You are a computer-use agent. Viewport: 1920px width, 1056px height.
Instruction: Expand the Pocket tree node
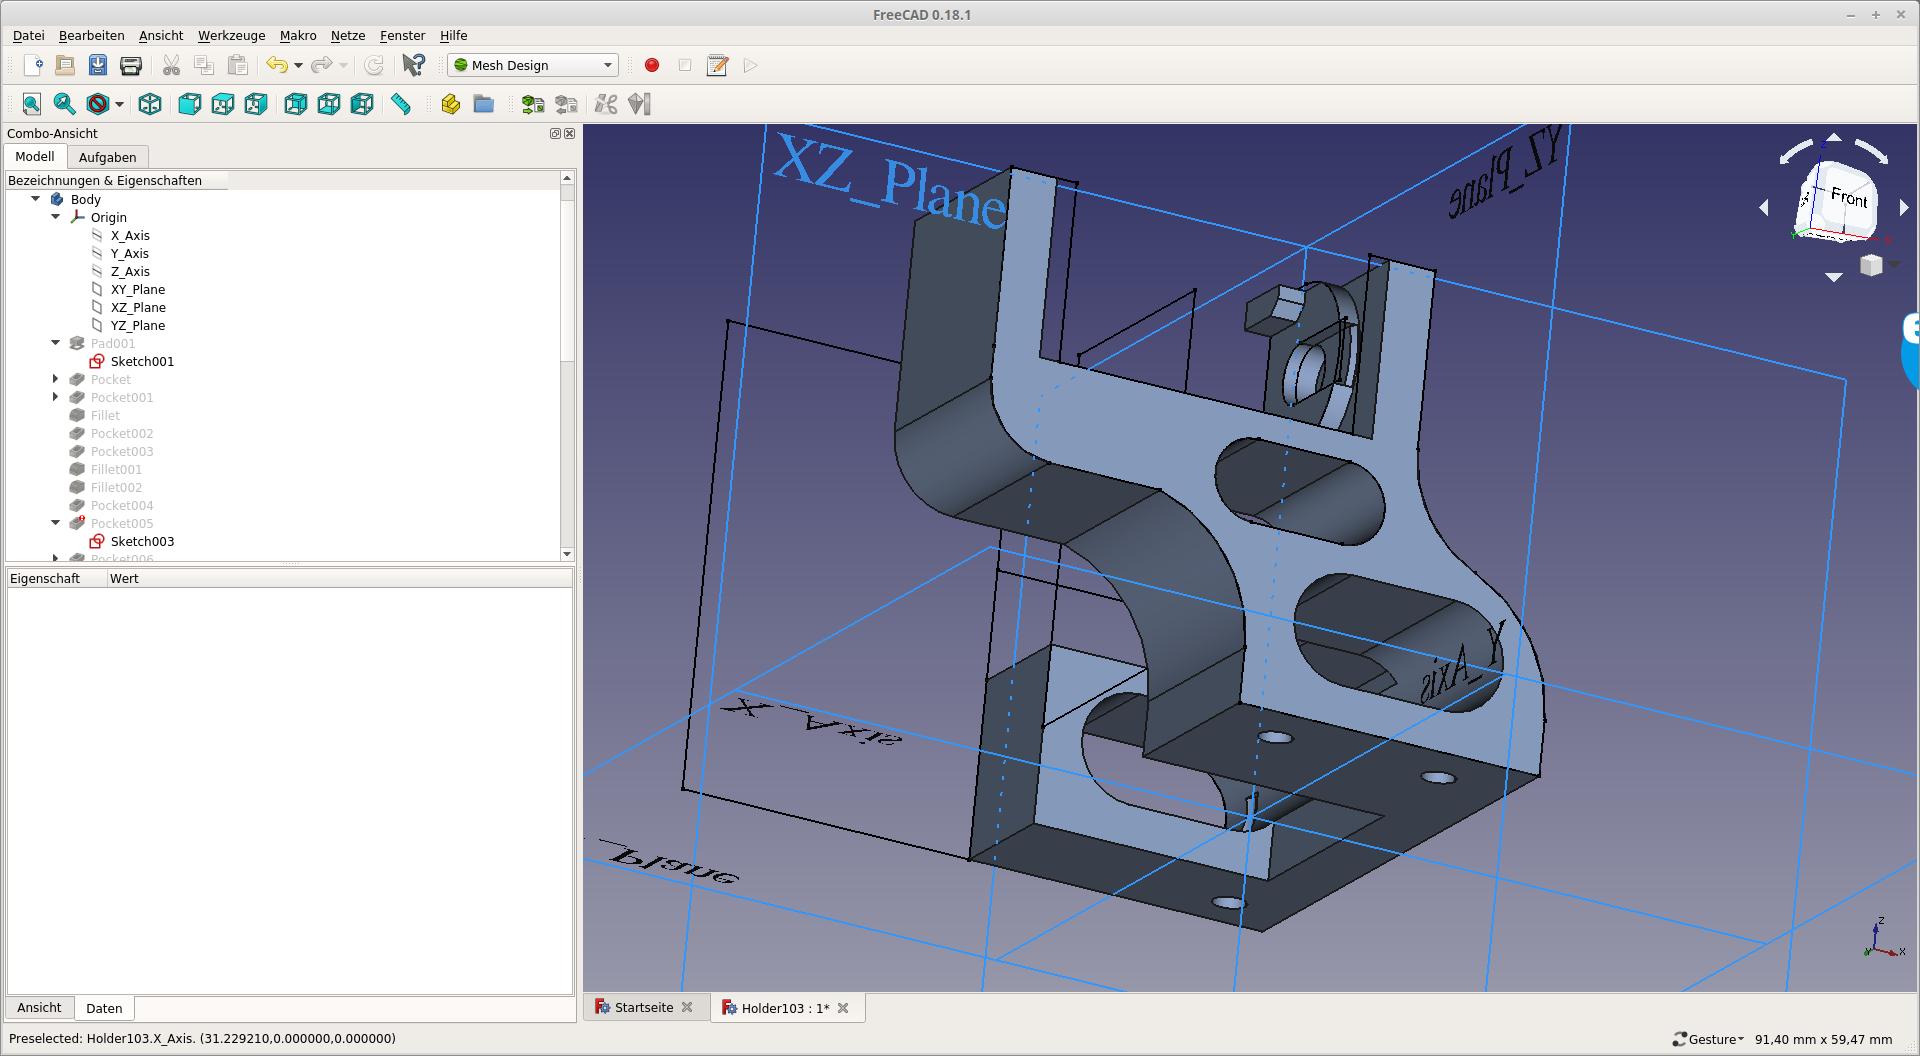coord(56,379)
